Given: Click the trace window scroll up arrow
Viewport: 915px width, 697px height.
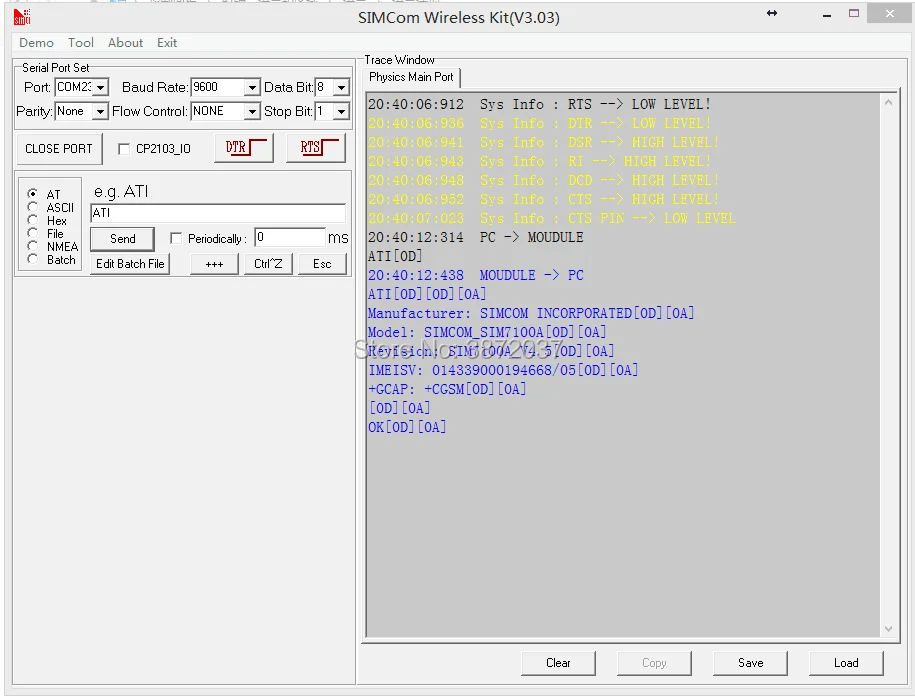Looking at the screenshot, I should (x=888, y=103).
